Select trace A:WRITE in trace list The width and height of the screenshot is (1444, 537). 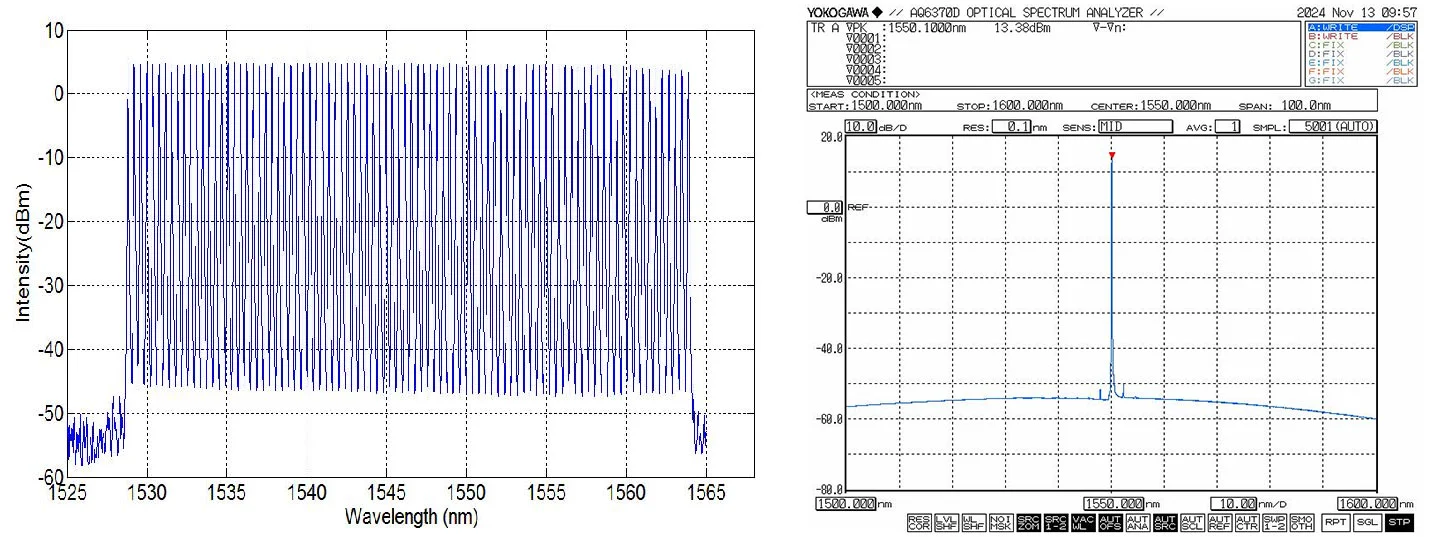click(1361, 27)
